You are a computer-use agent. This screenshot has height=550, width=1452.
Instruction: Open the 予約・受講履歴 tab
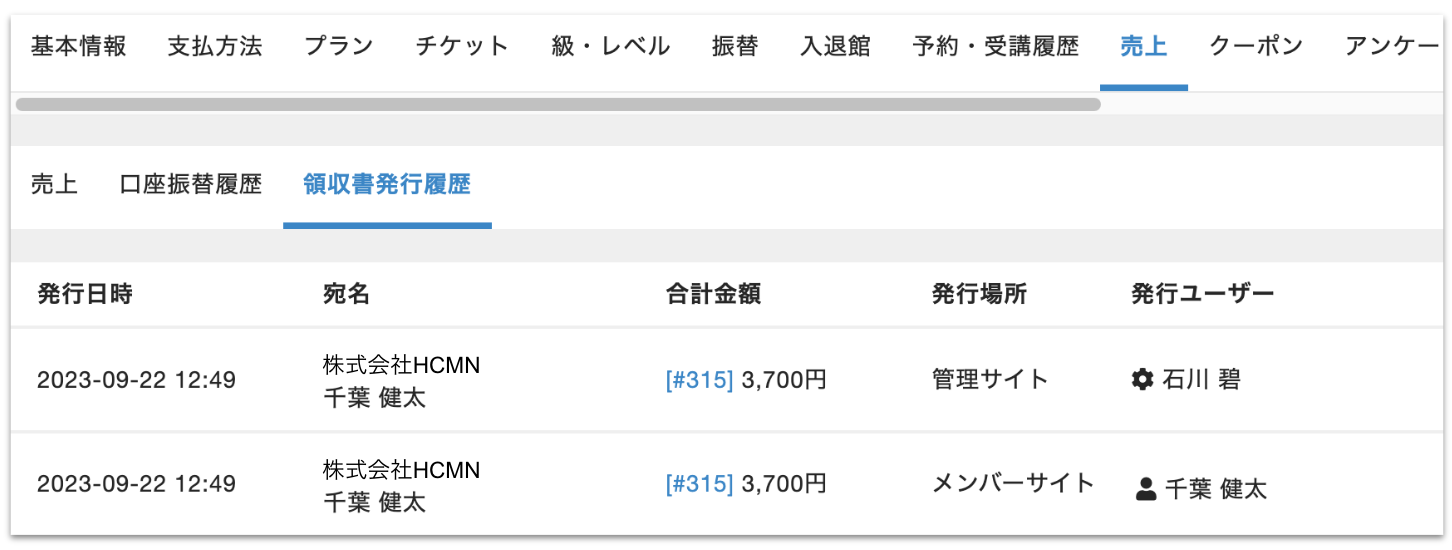coord(996,46)
